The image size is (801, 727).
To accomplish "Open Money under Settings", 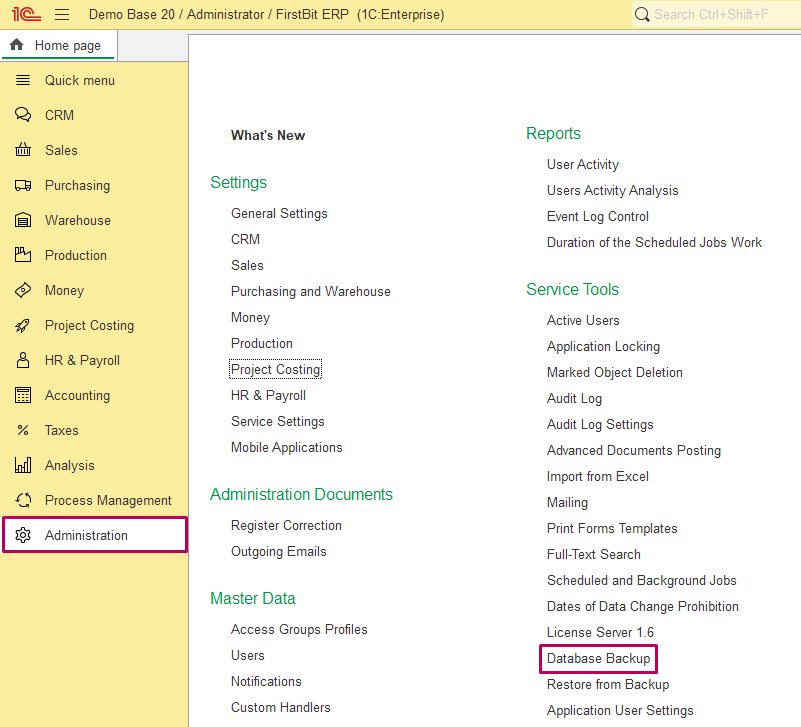I will [x=250, y=317].
